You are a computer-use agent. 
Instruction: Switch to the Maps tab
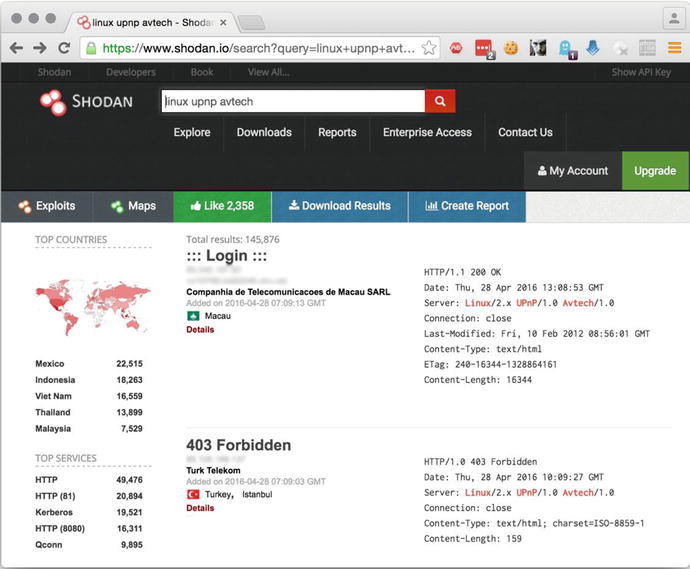coord(133,206)
